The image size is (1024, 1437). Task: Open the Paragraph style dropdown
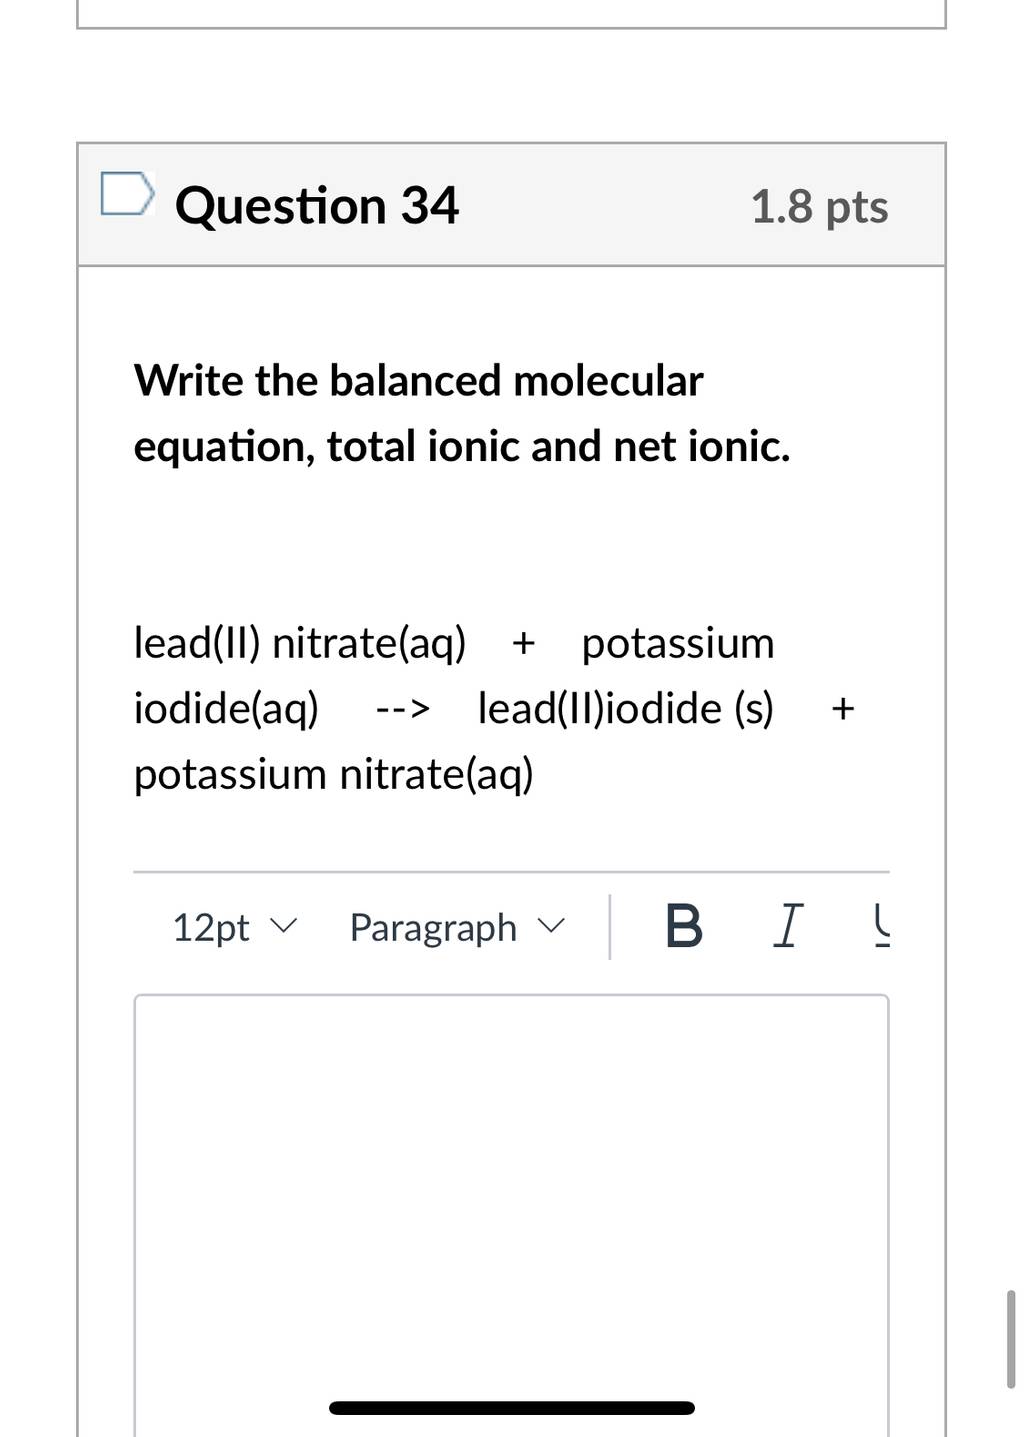[457, 927]
